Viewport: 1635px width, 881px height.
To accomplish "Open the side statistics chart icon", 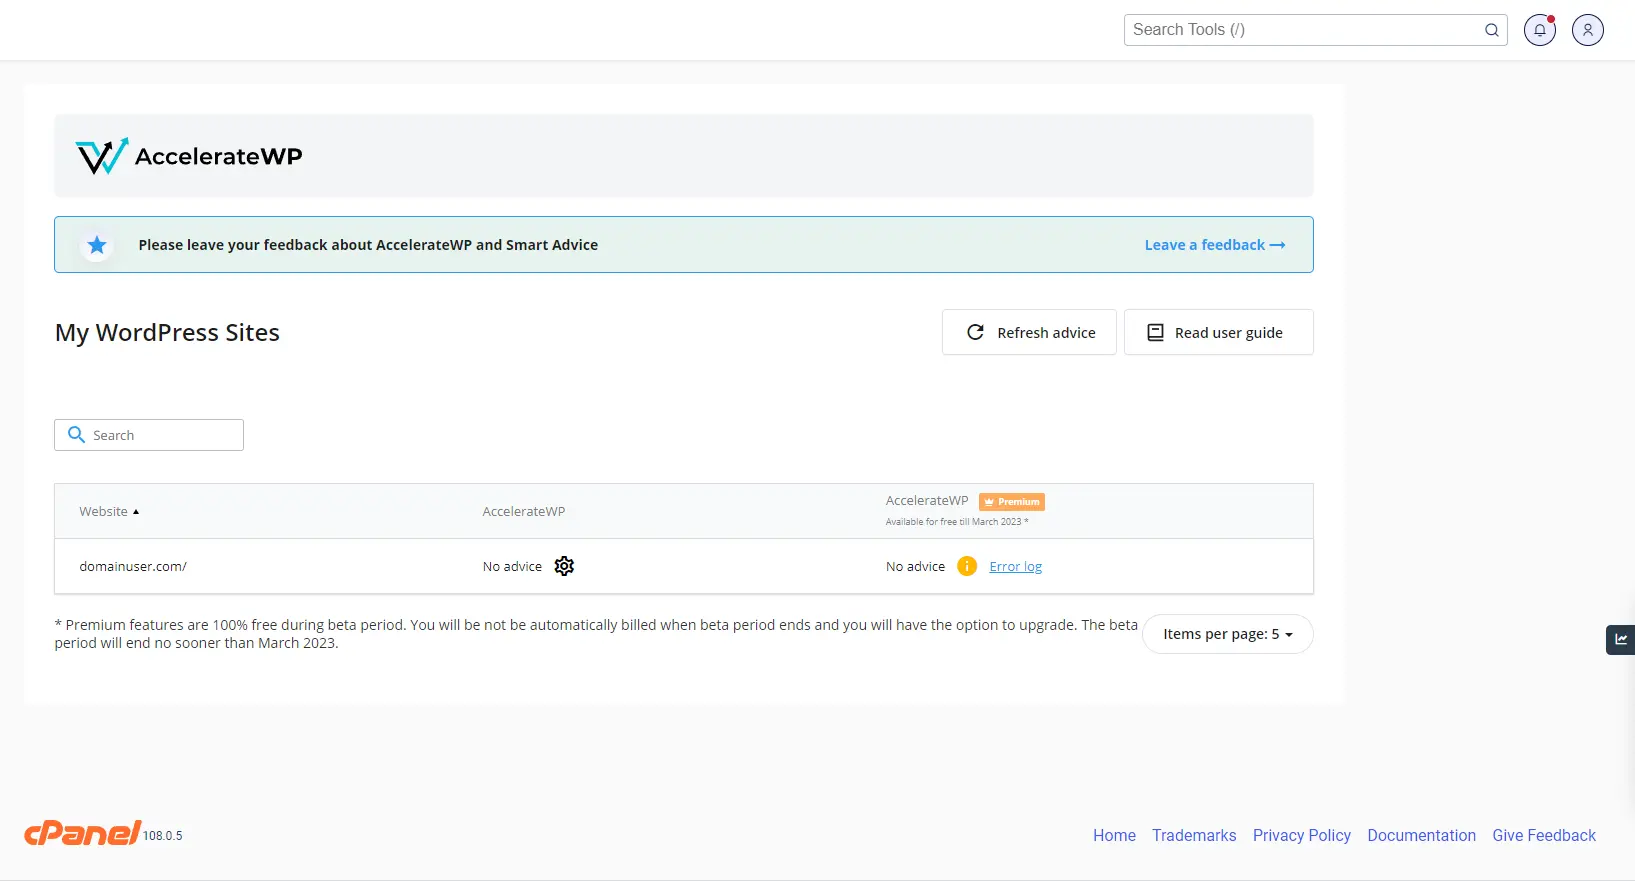I will coord(1620,640).
